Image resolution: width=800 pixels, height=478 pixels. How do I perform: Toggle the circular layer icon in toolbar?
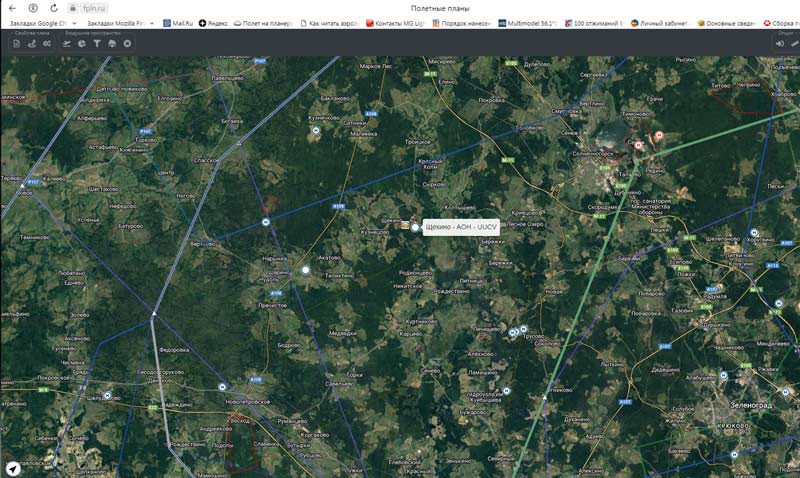coord(127,44)
